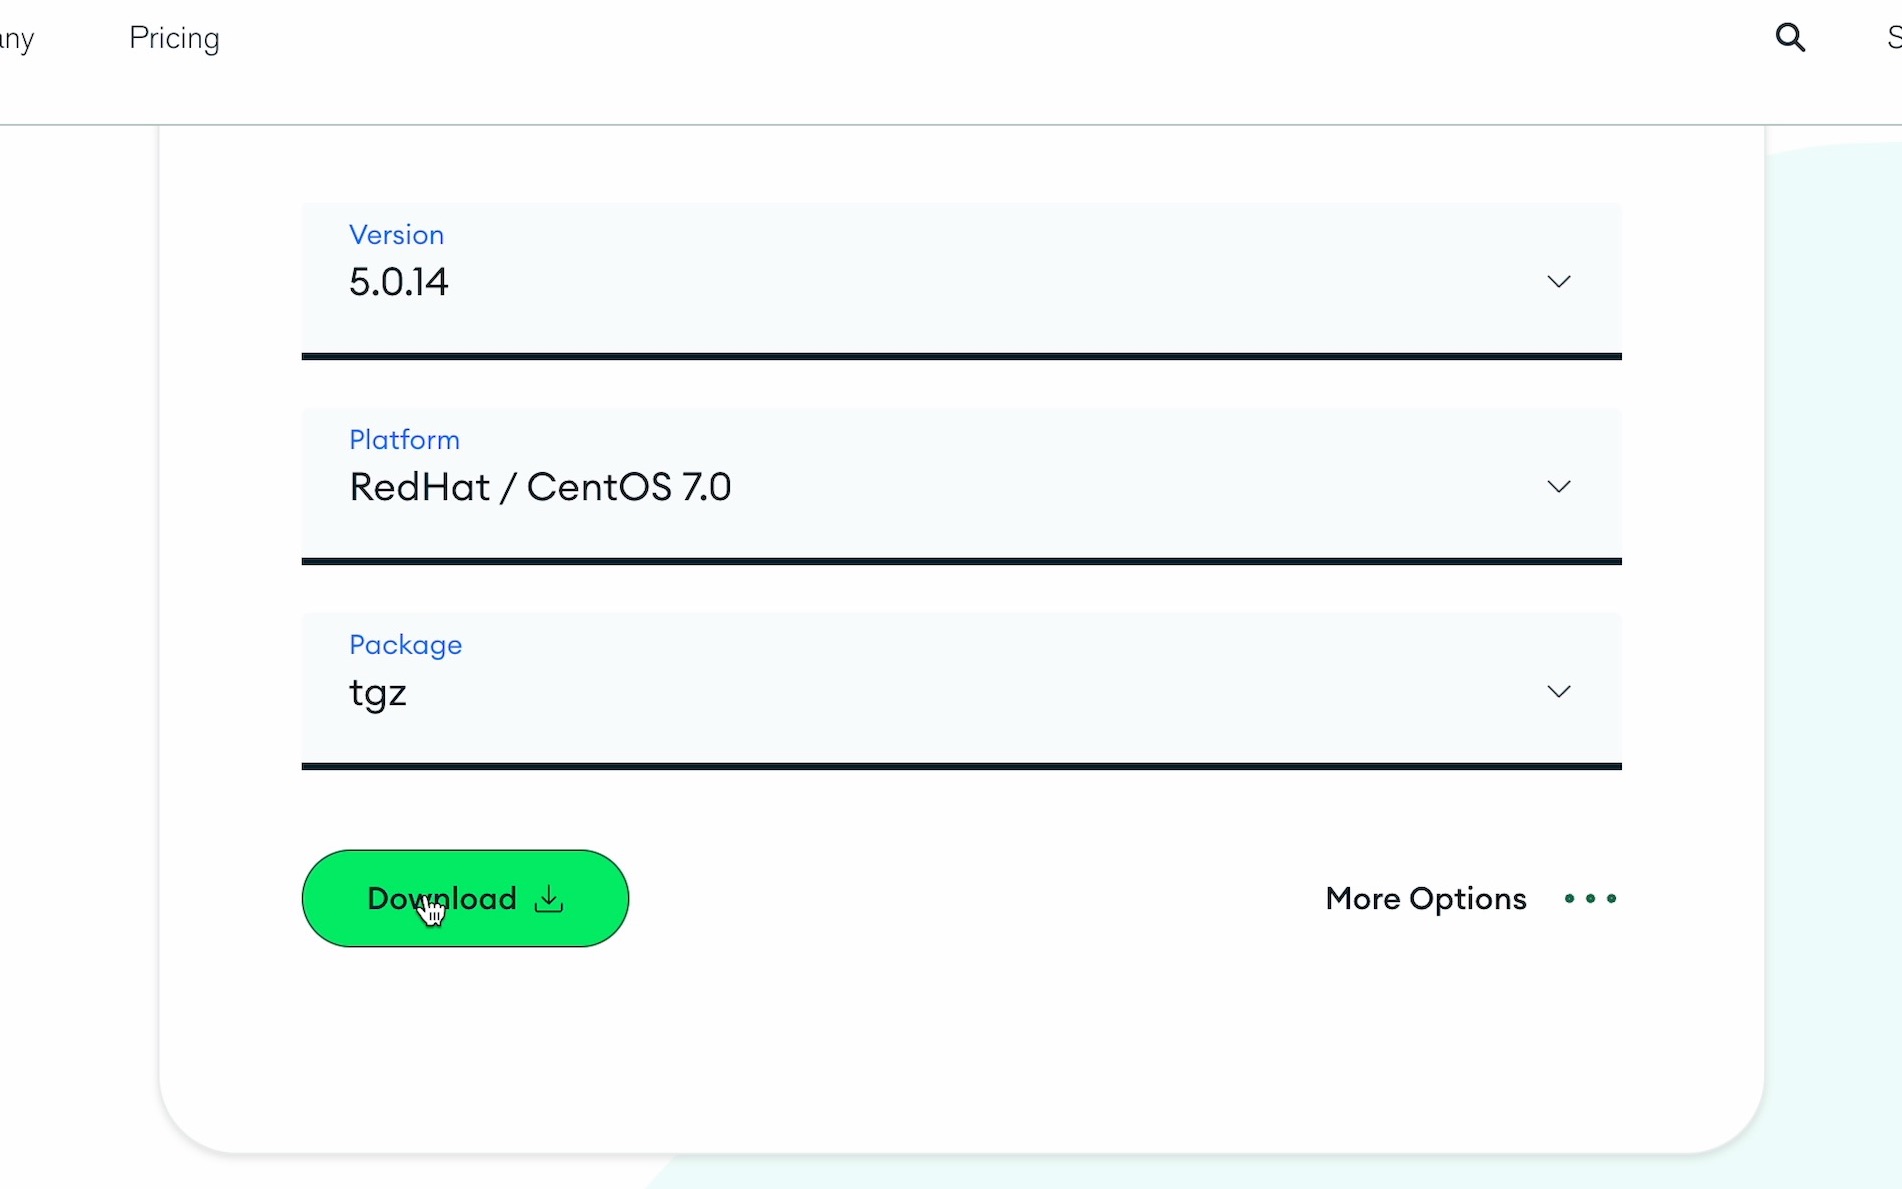
Task: Select the tgz package field
Action: (961, 691)
